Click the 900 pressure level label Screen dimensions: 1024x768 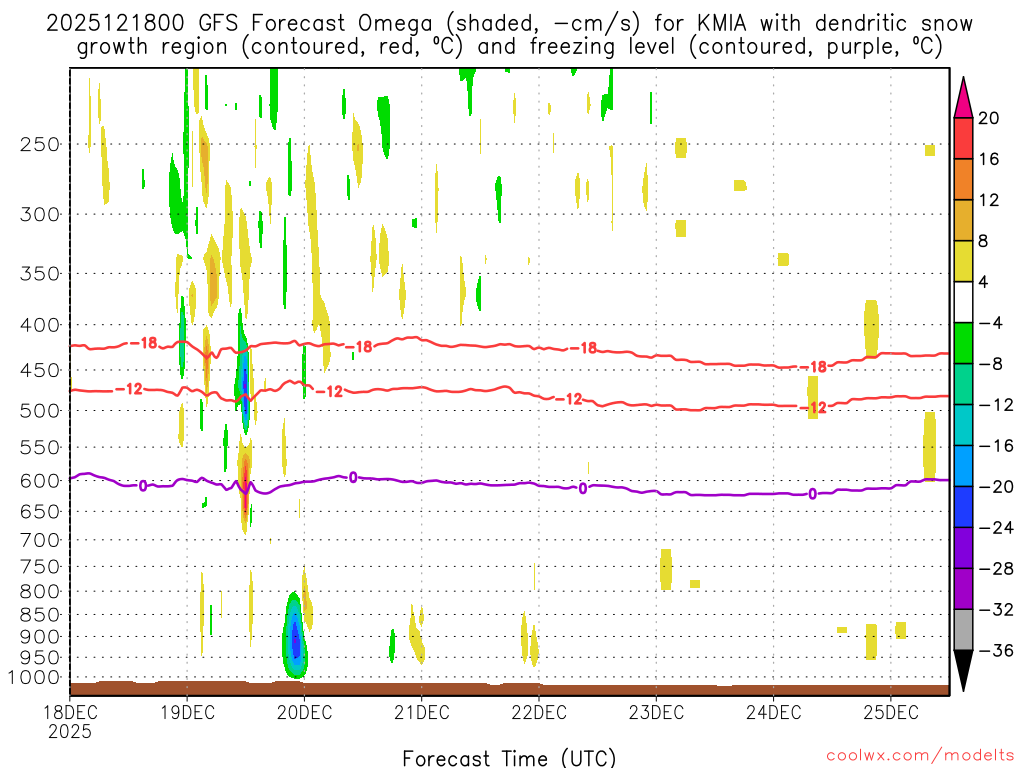coord(40,637)
